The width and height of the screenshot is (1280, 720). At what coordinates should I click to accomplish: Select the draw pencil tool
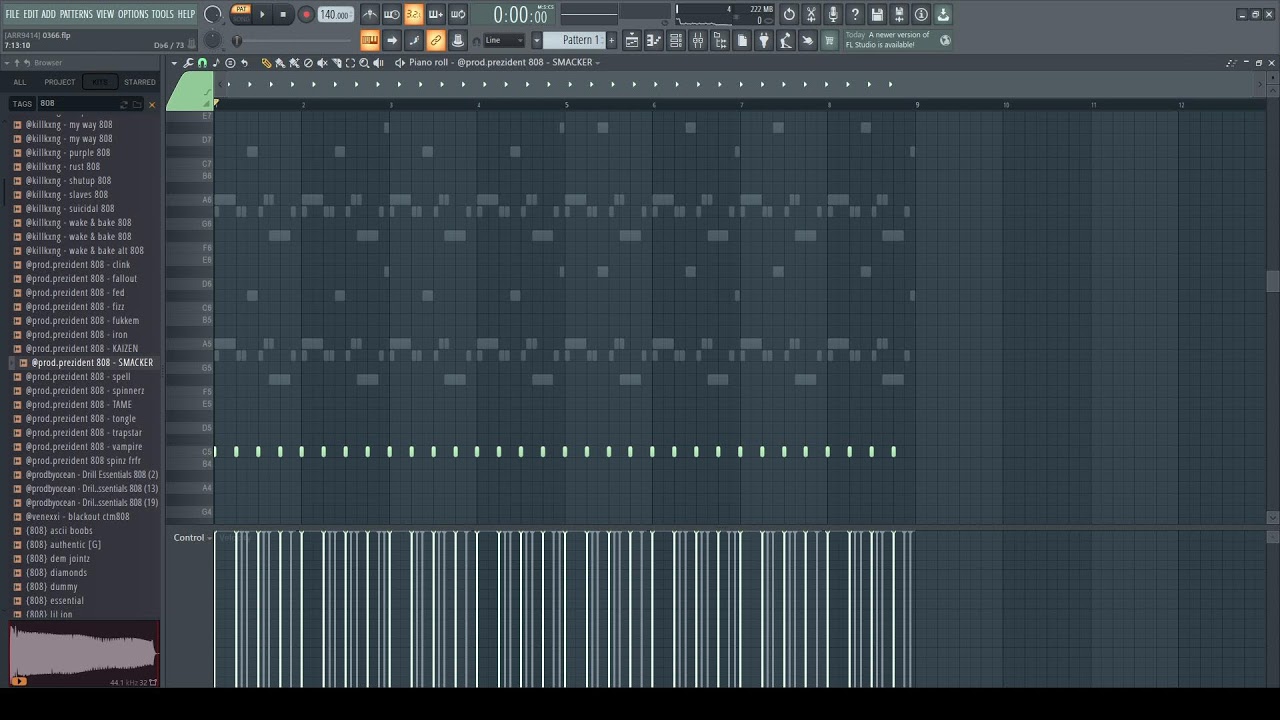click(265, 63)
